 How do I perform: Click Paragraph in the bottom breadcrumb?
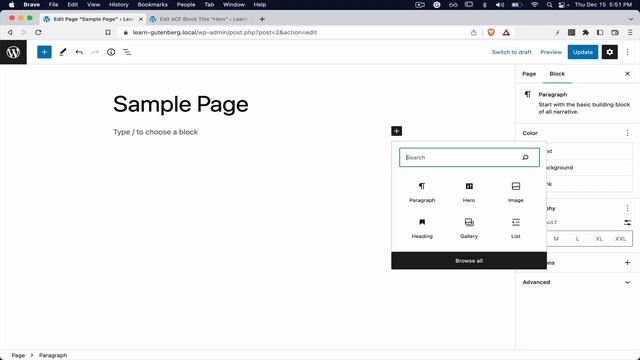pos(53,356)
